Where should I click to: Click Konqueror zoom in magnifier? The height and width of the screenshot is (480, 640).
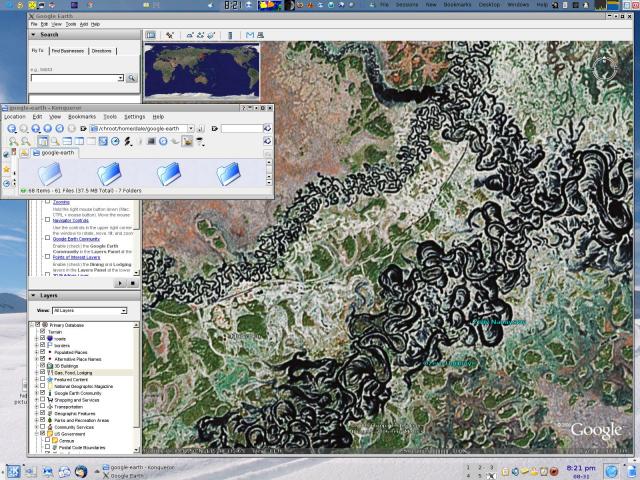click(x=13, y=141)
